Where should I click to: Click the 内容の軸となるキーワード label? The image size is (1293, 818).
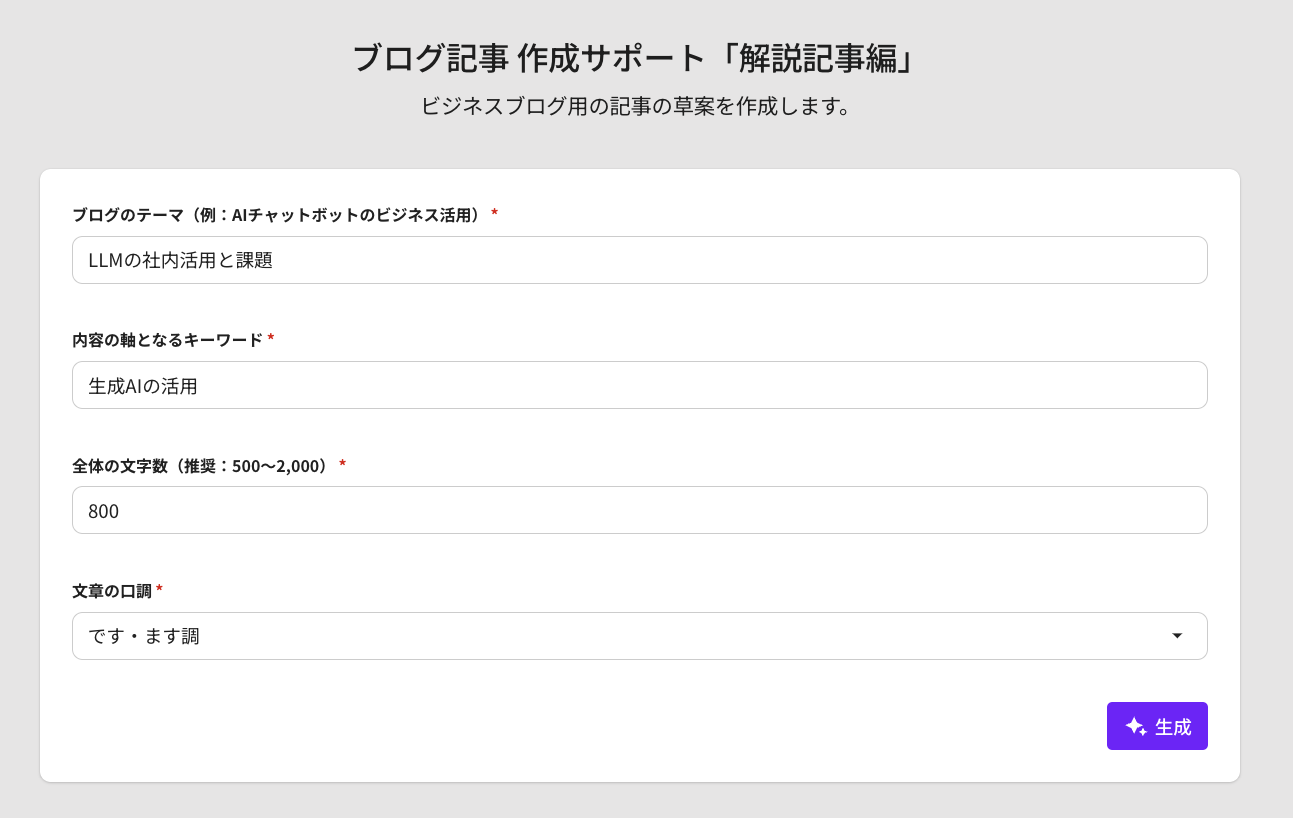pos(167,340)
